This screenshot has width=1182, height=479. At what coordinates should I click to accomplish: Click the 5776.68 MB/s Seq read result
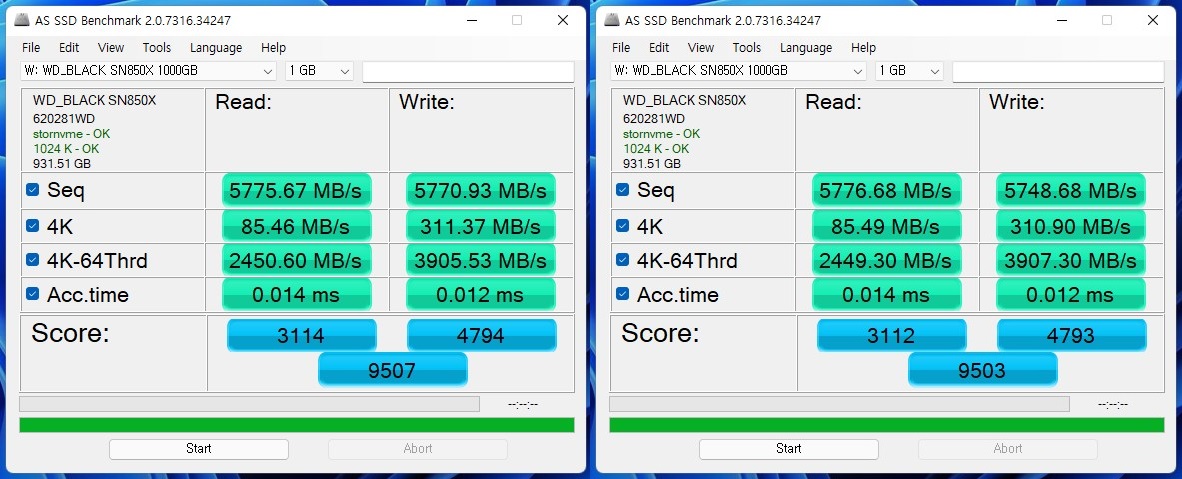[886, 190]
